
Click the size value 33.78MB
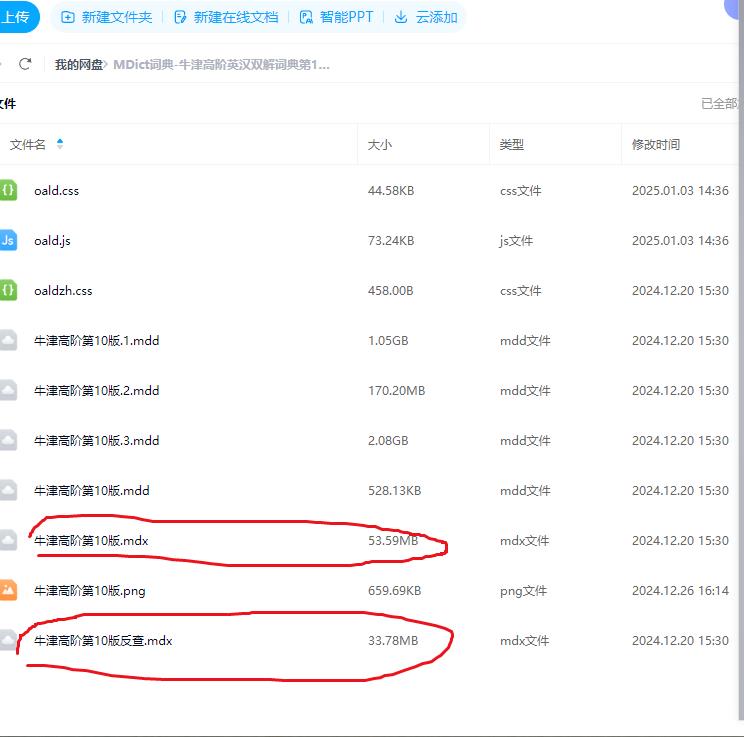[393, 641]
